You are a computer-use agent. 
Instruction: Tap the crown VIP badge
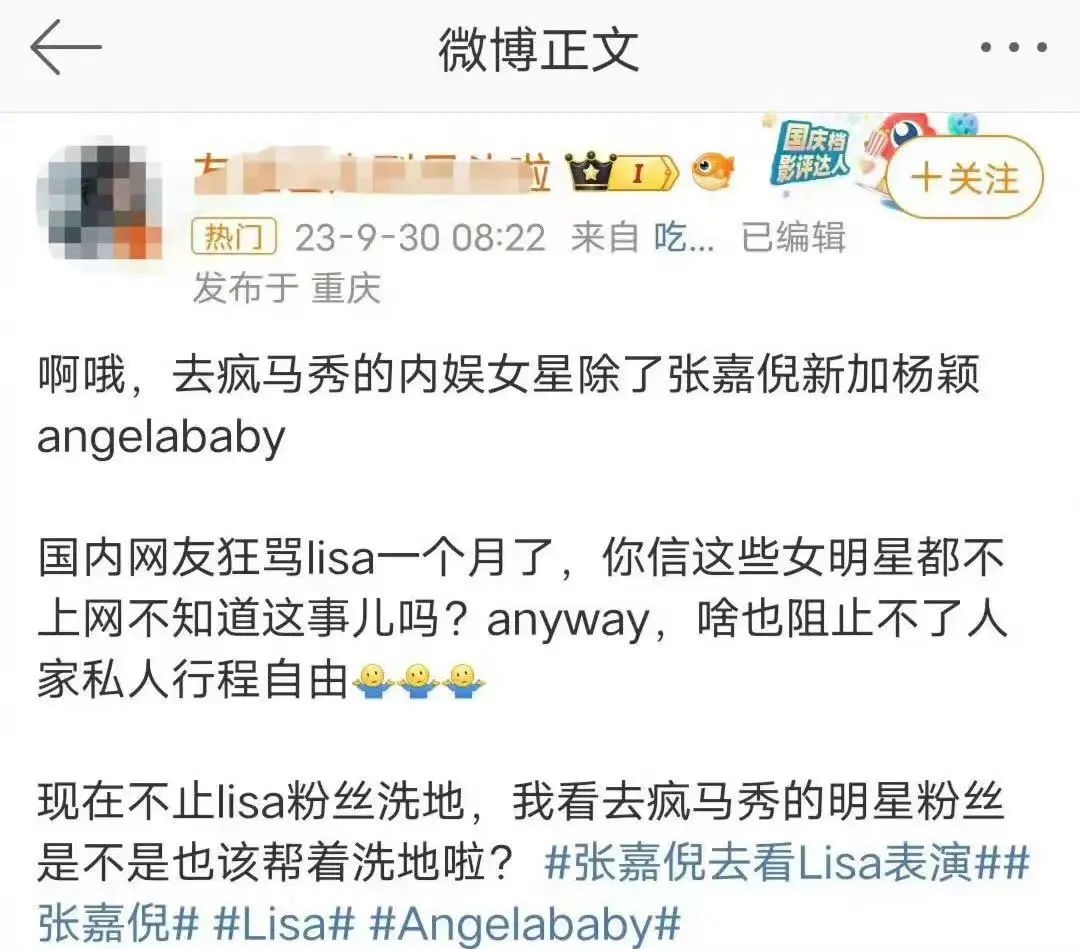point(590,171)
